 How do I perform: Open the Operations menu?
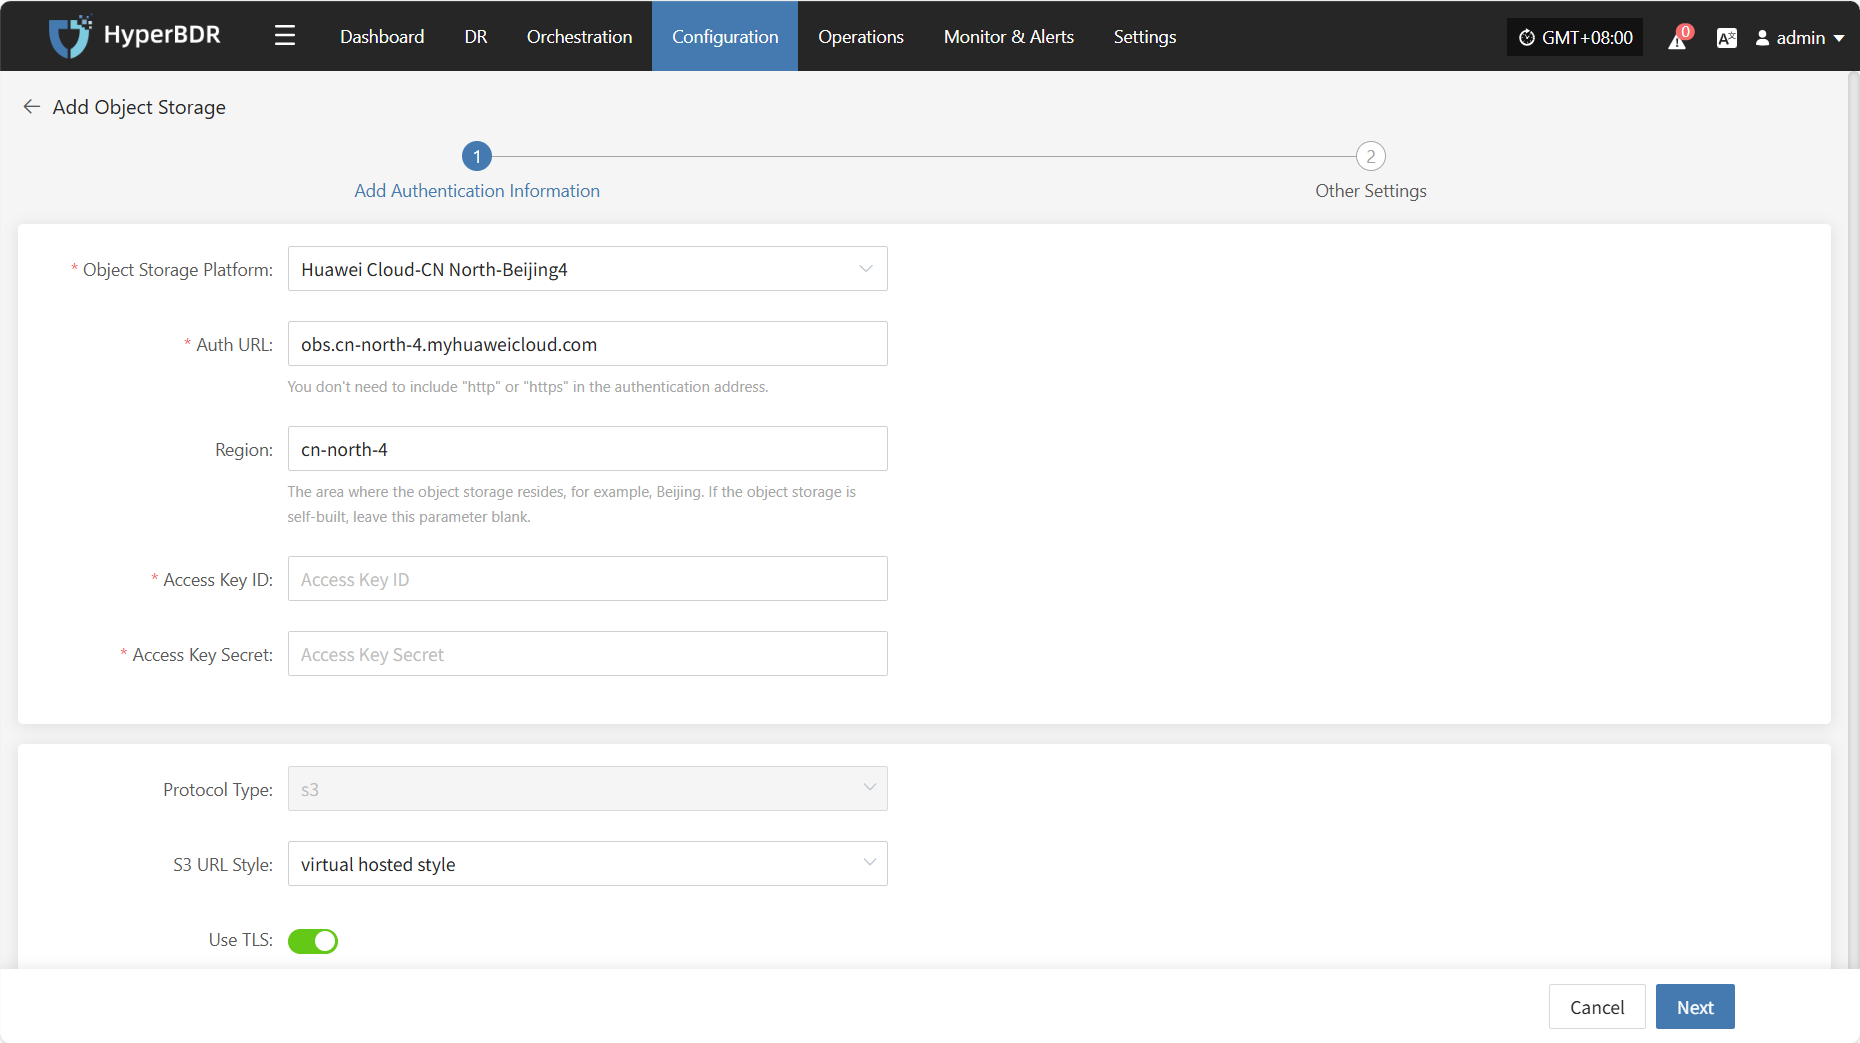pos(861,37)
